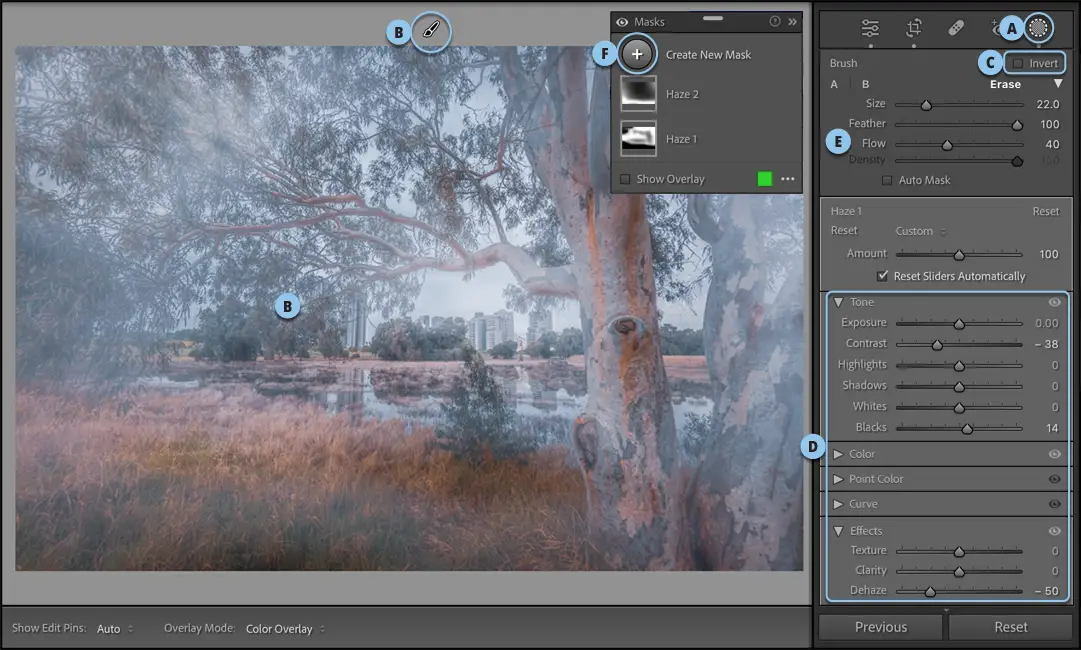Select the Masking tool
Screen dimensions: 1081x650
click(x=1038, y=28)
